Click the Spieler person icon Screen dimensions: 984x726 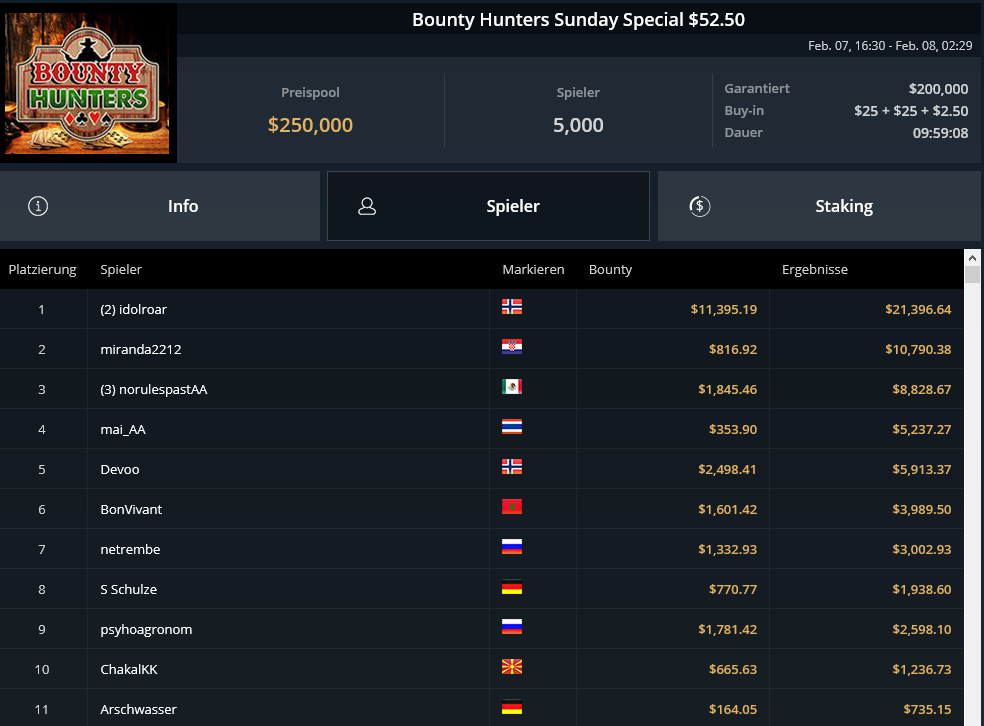click(367, 206)
